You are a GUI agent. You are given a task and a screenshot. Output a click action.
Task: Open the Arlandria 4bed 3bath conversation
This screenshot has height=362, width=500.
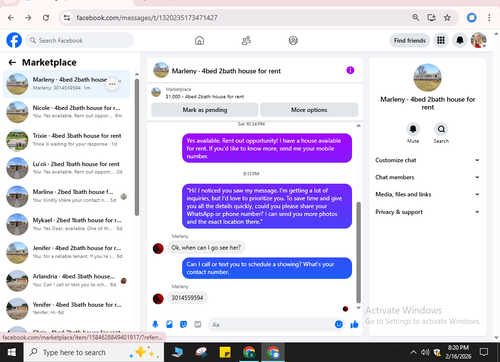[x=67, y=281]
